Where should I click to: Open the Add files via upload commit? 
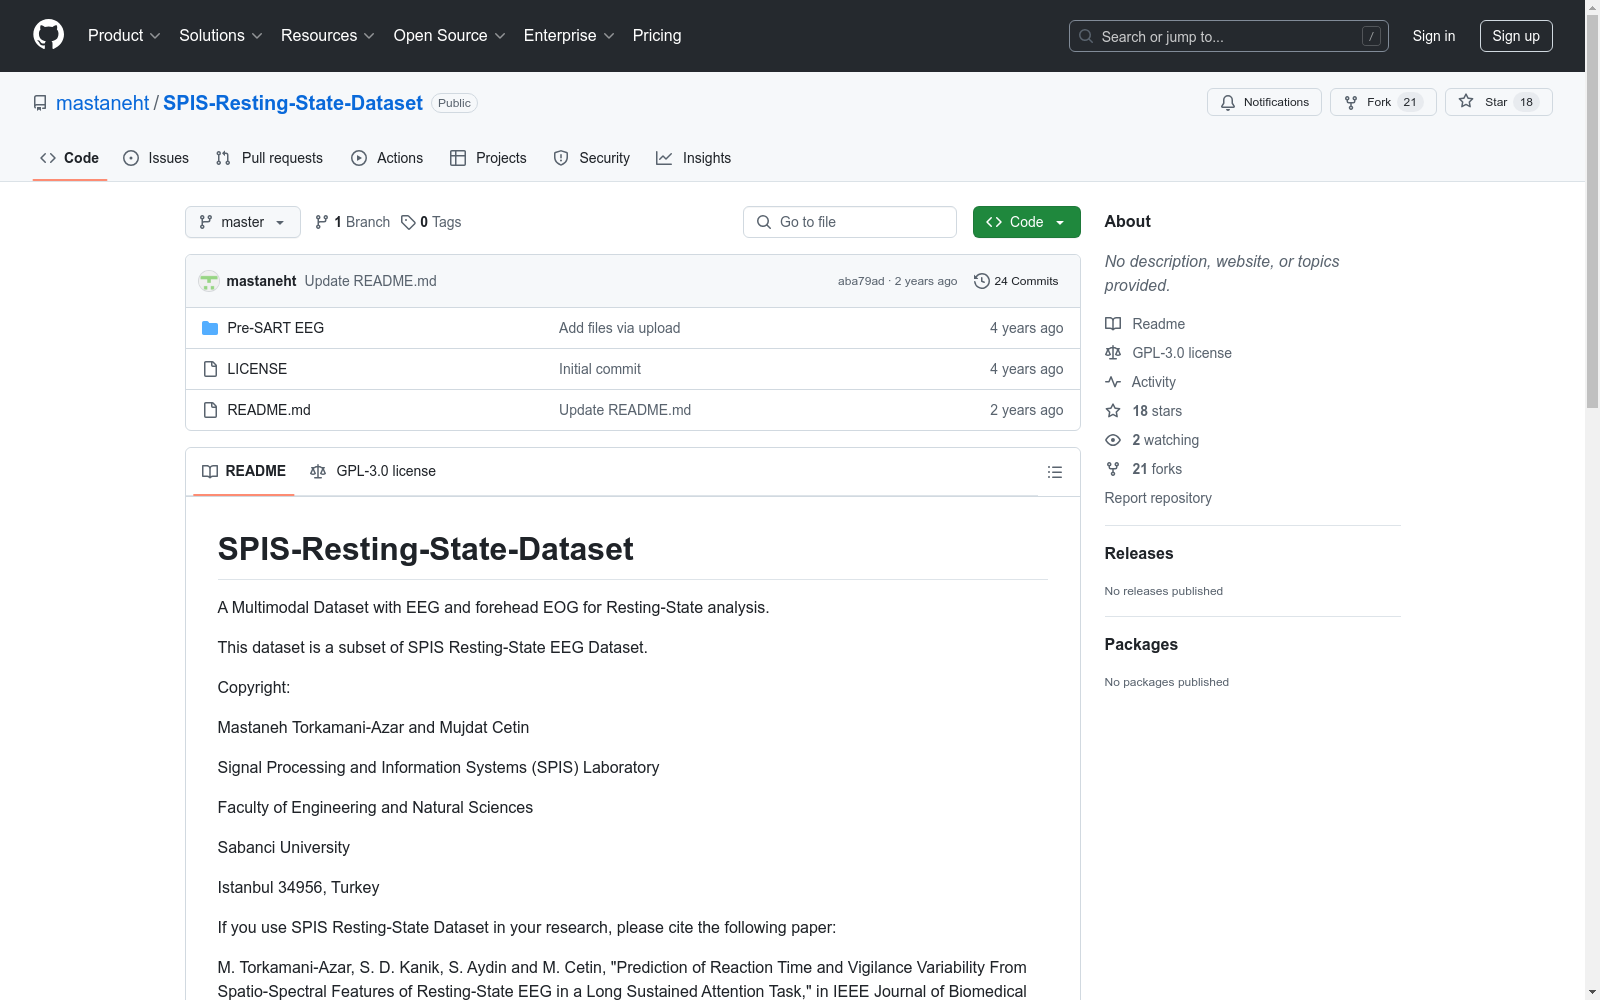pos(619,328)
